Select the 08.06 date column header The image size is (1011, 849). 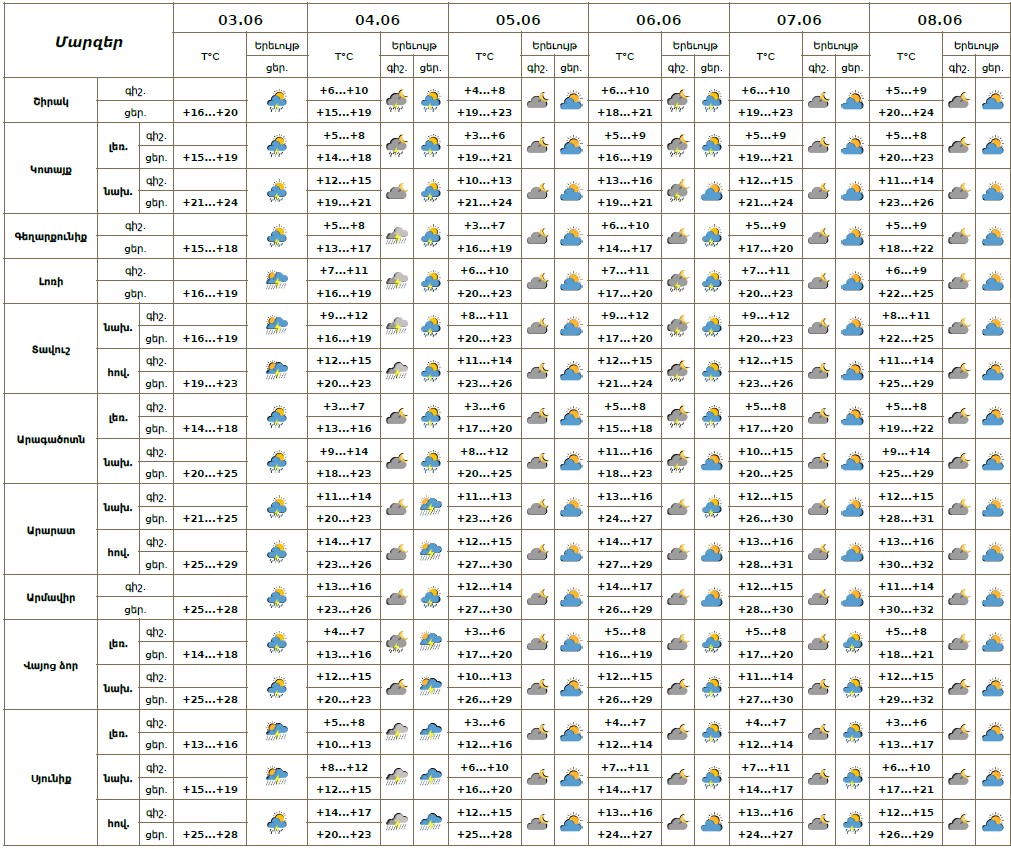point(939,19)
